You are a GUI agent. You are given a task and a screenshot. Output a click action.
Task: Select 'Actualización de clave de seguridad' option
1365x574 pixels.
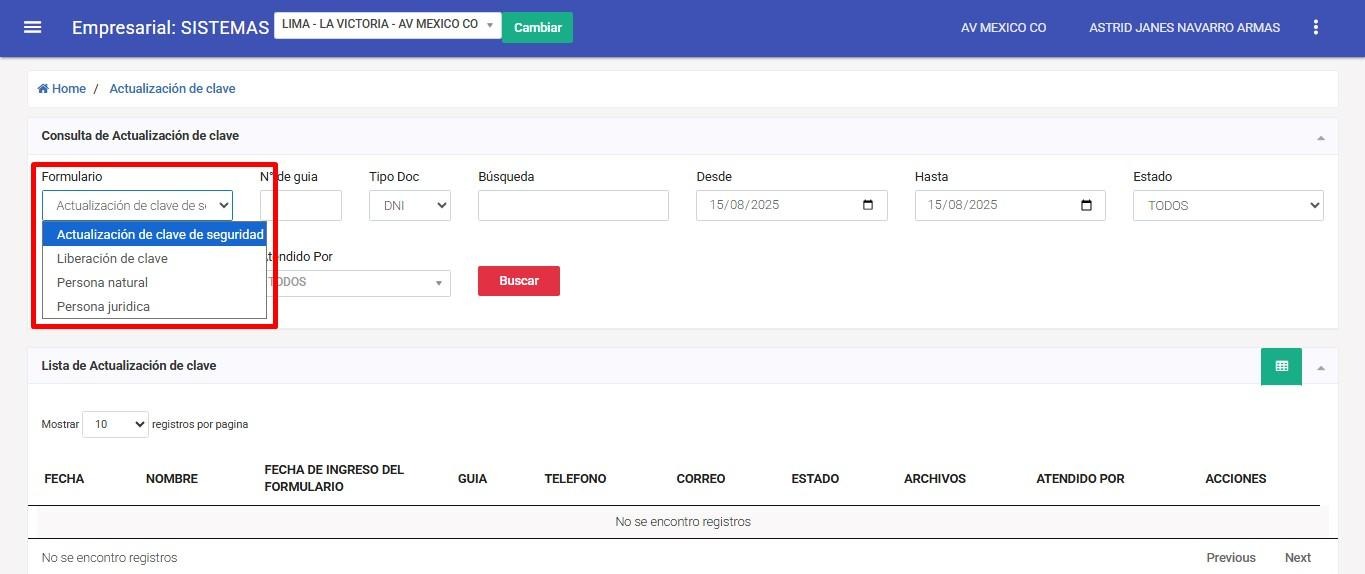tap(160, 235)
